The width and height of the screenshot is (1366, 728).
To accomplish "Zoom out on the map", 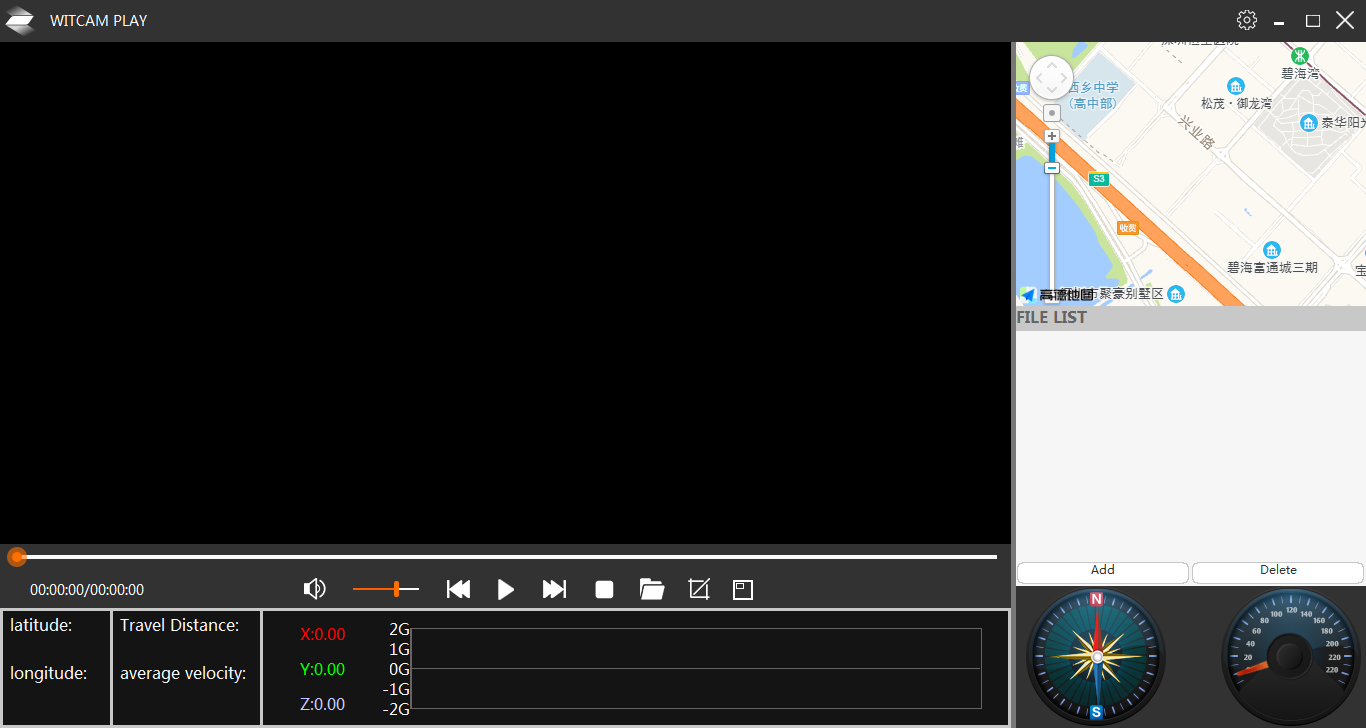I will click(1052, 168).
